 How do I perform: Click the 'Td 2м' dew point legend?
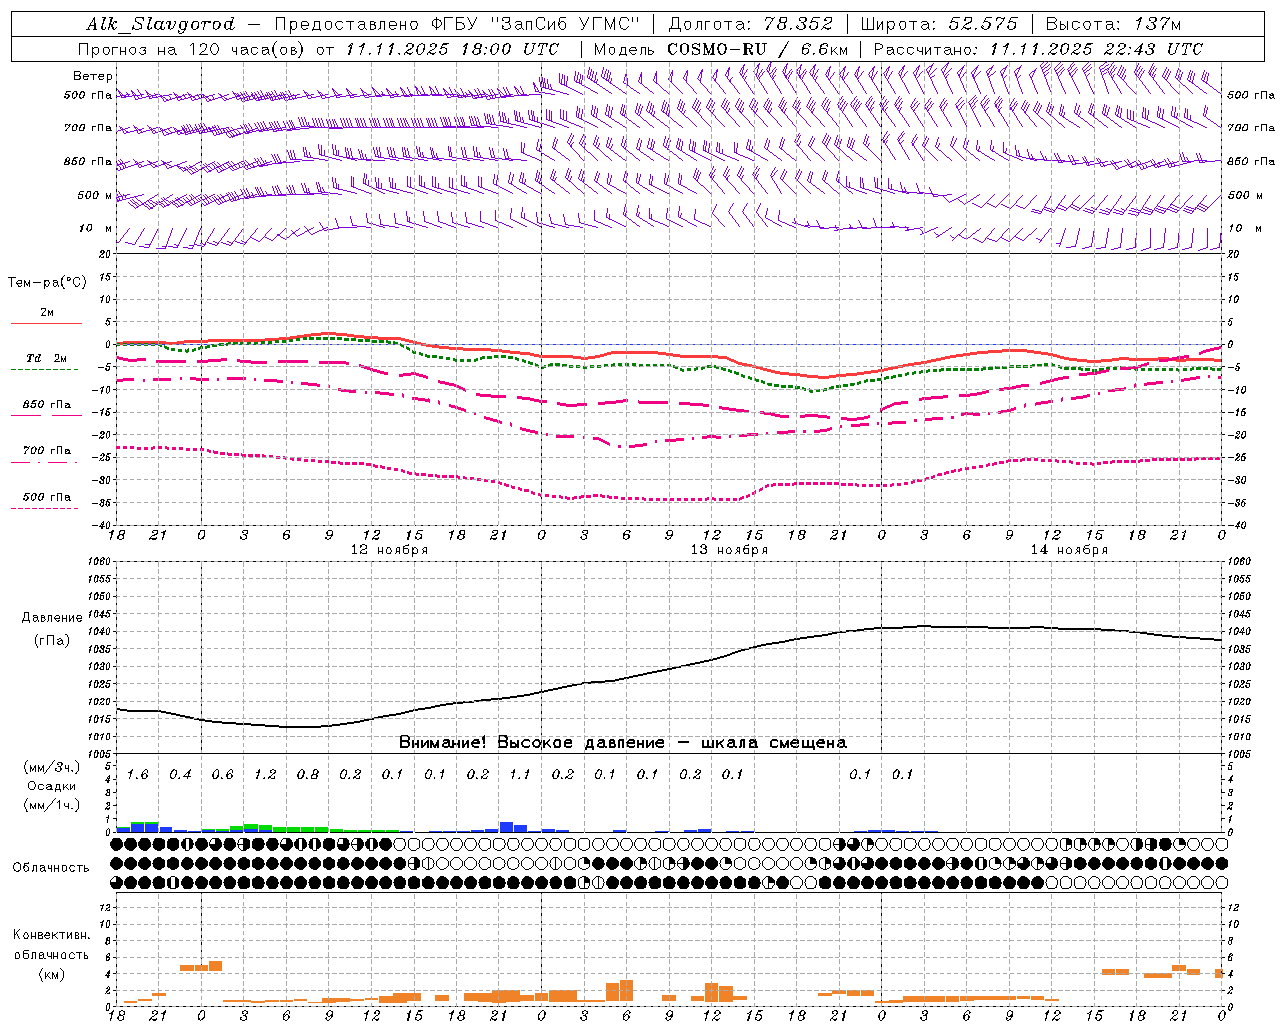click(x=46, y=358)
